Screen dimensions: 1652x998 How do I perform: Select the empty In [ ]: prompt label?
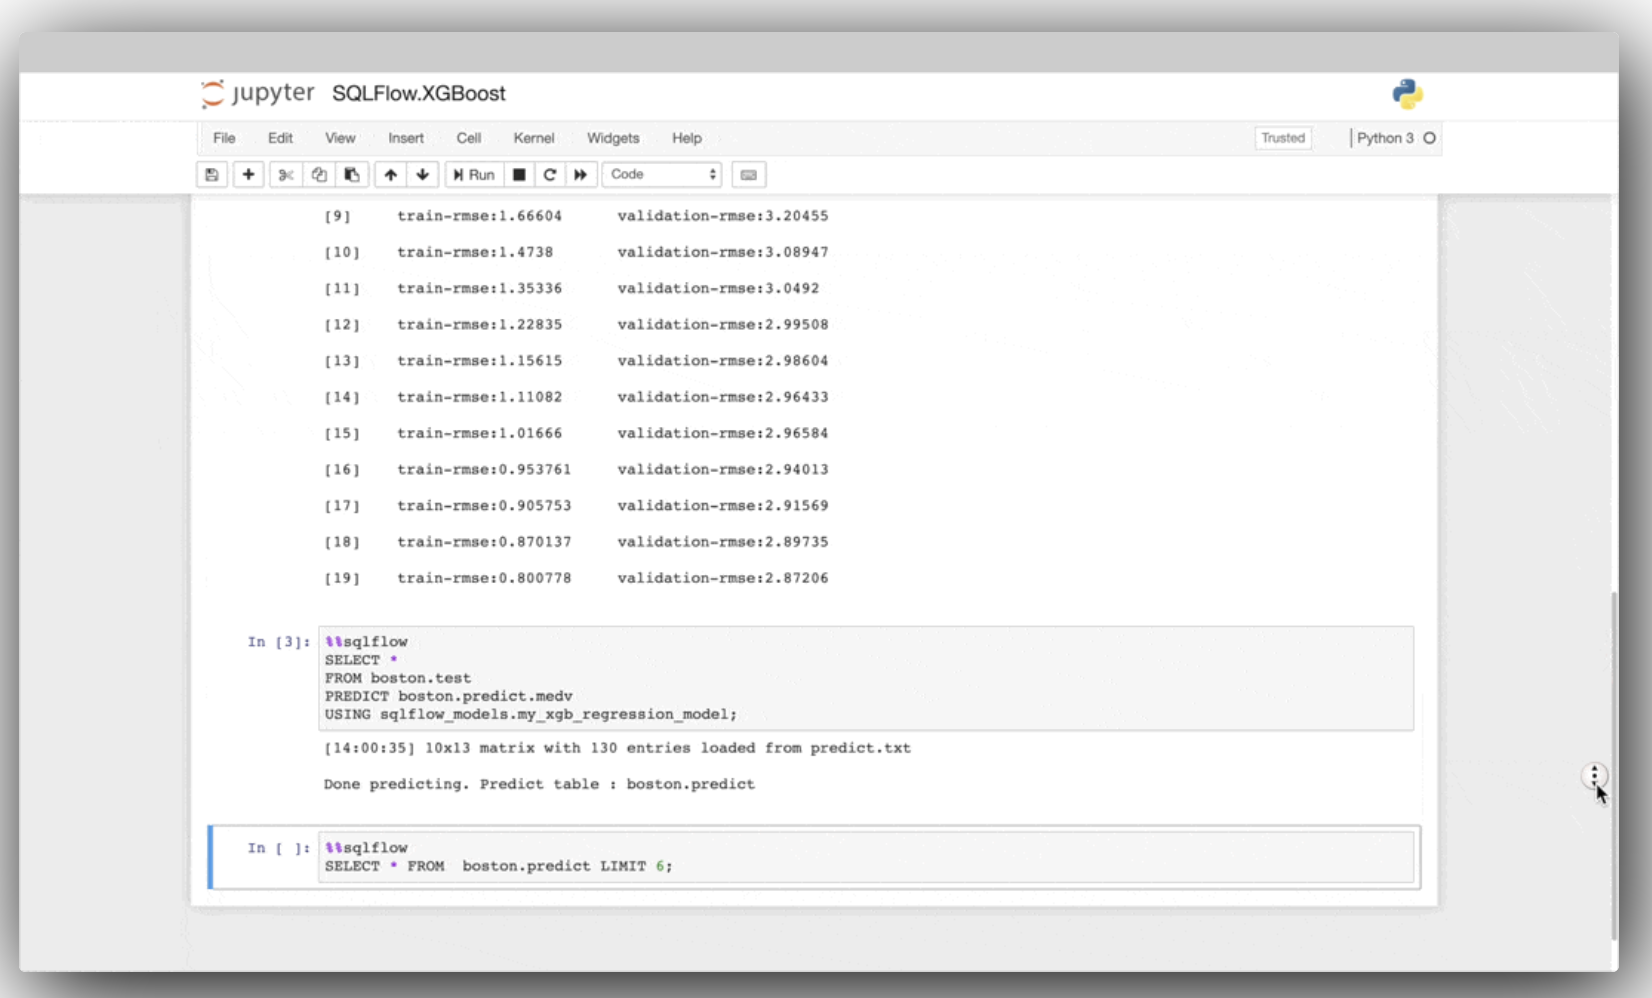(279, 848)
